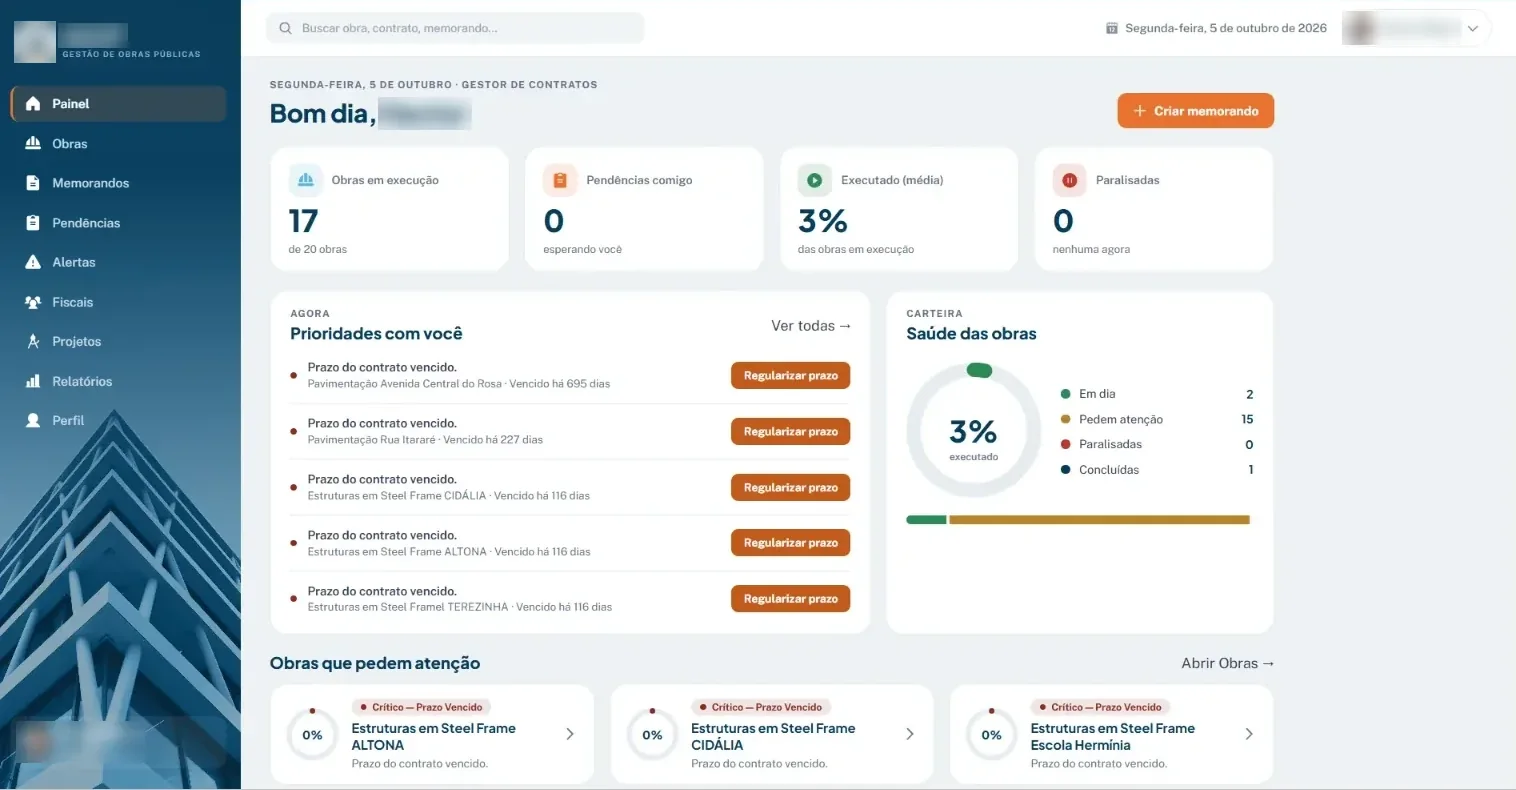Click the Alertas warning triangle icon
1516x790 pixels.
point(33,262)
